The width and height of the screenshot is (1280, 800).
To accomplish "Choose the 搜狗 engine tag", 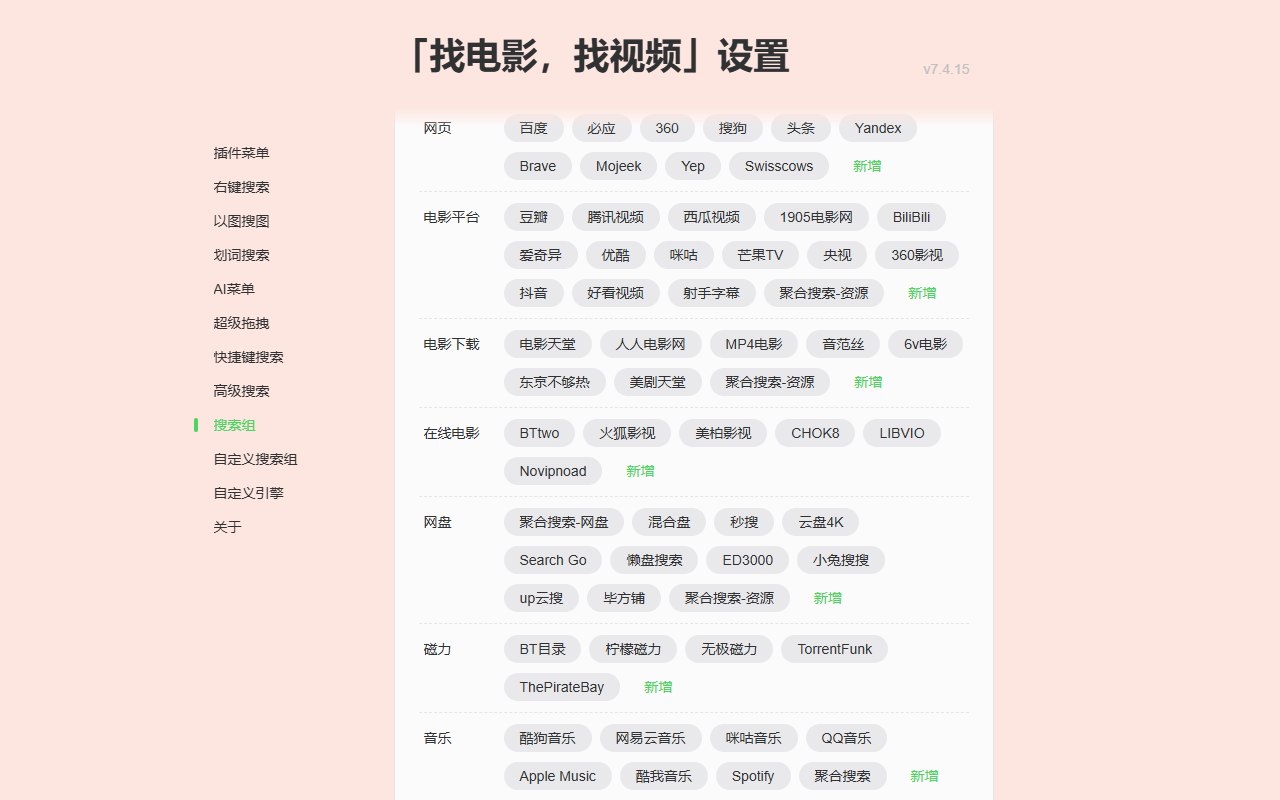I will 733,128.
